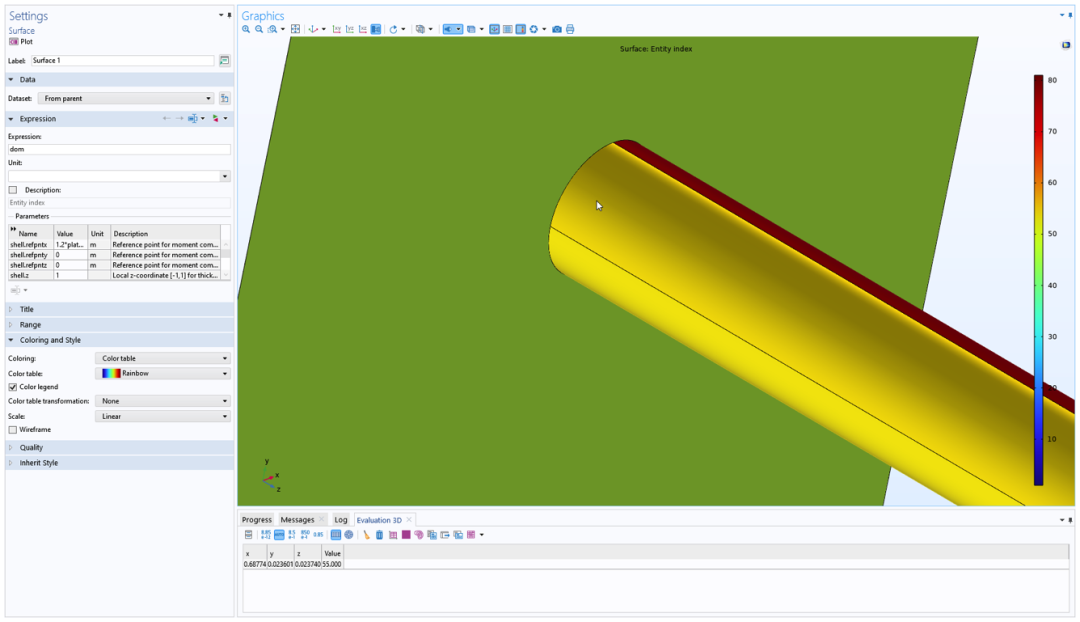Click the rainbow color legend bar
The height and width of the screenshot is (622, 1080).
1038,280
